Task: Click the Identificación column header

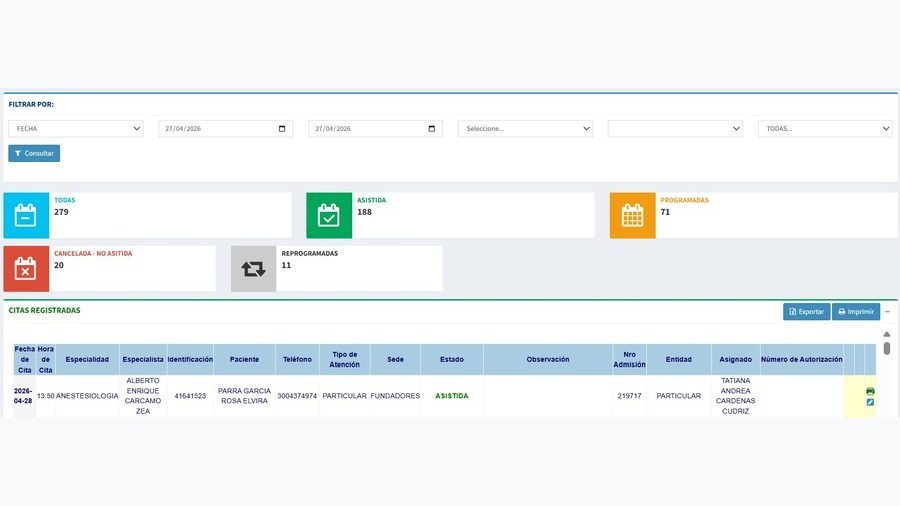Action: pyautogui.click(x=190, y=360)
